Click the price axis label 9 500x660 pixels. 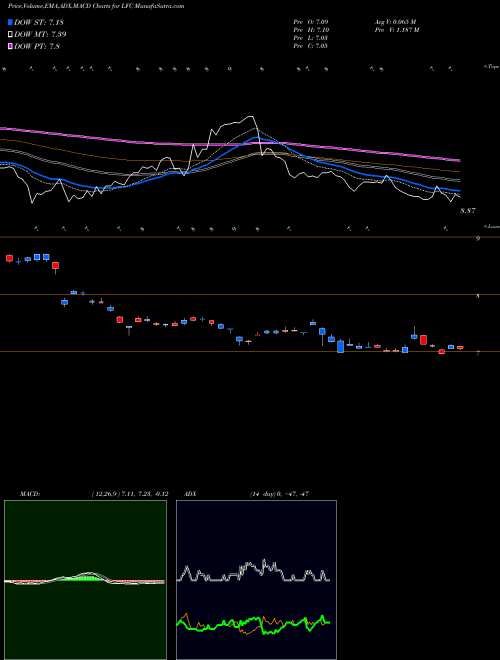pyautogui.click(x=478, y=239)
